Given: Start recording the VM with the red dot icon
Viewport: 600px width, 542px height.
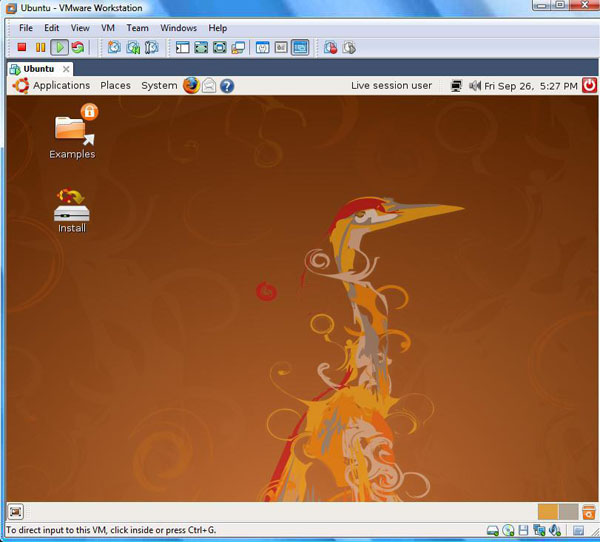Looking at the screenshot, I should coord(331,47).
